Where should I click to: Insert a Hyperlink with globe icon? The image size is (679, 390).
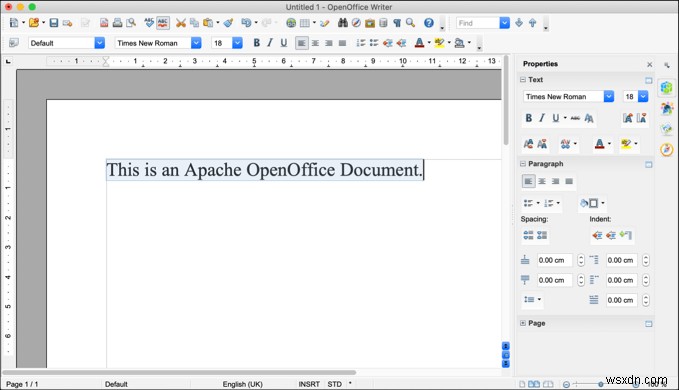point(291,23)
